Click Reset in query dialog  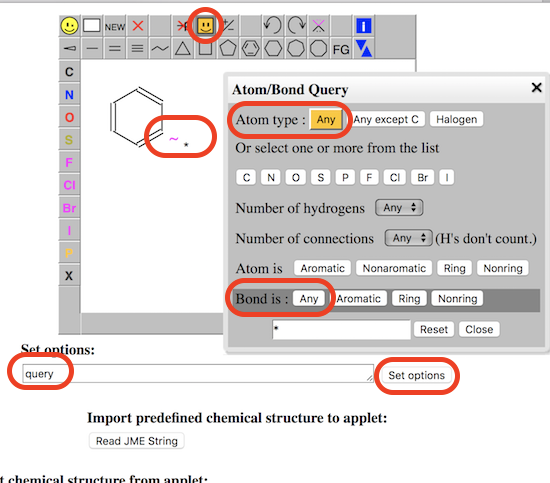[434, 329]
